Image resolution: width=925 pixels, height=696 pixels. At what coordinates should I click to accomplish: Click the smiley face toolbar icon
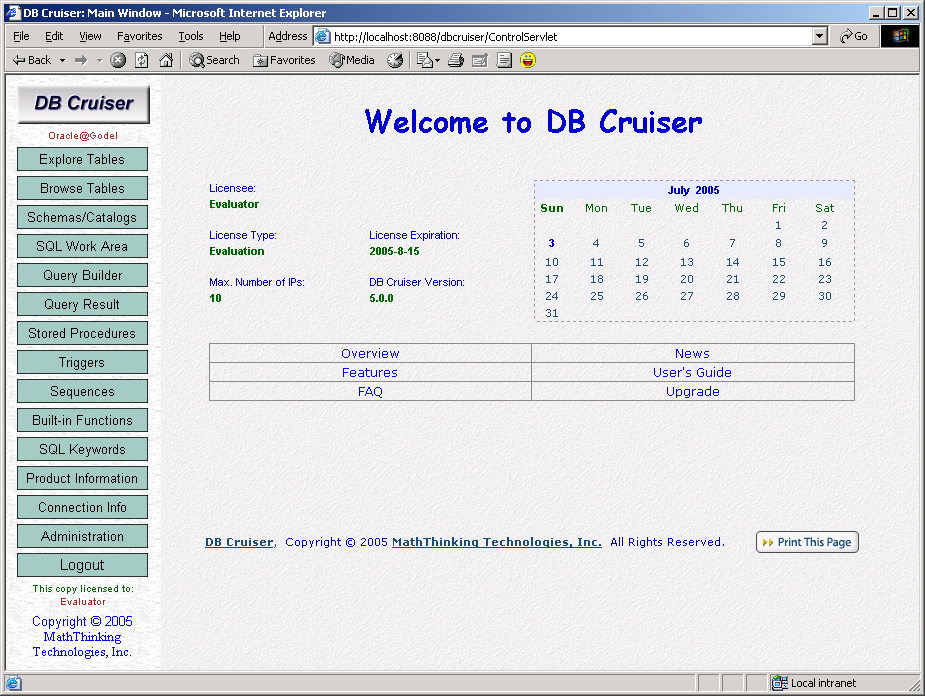pyautogui.click(x=528, y=60)
